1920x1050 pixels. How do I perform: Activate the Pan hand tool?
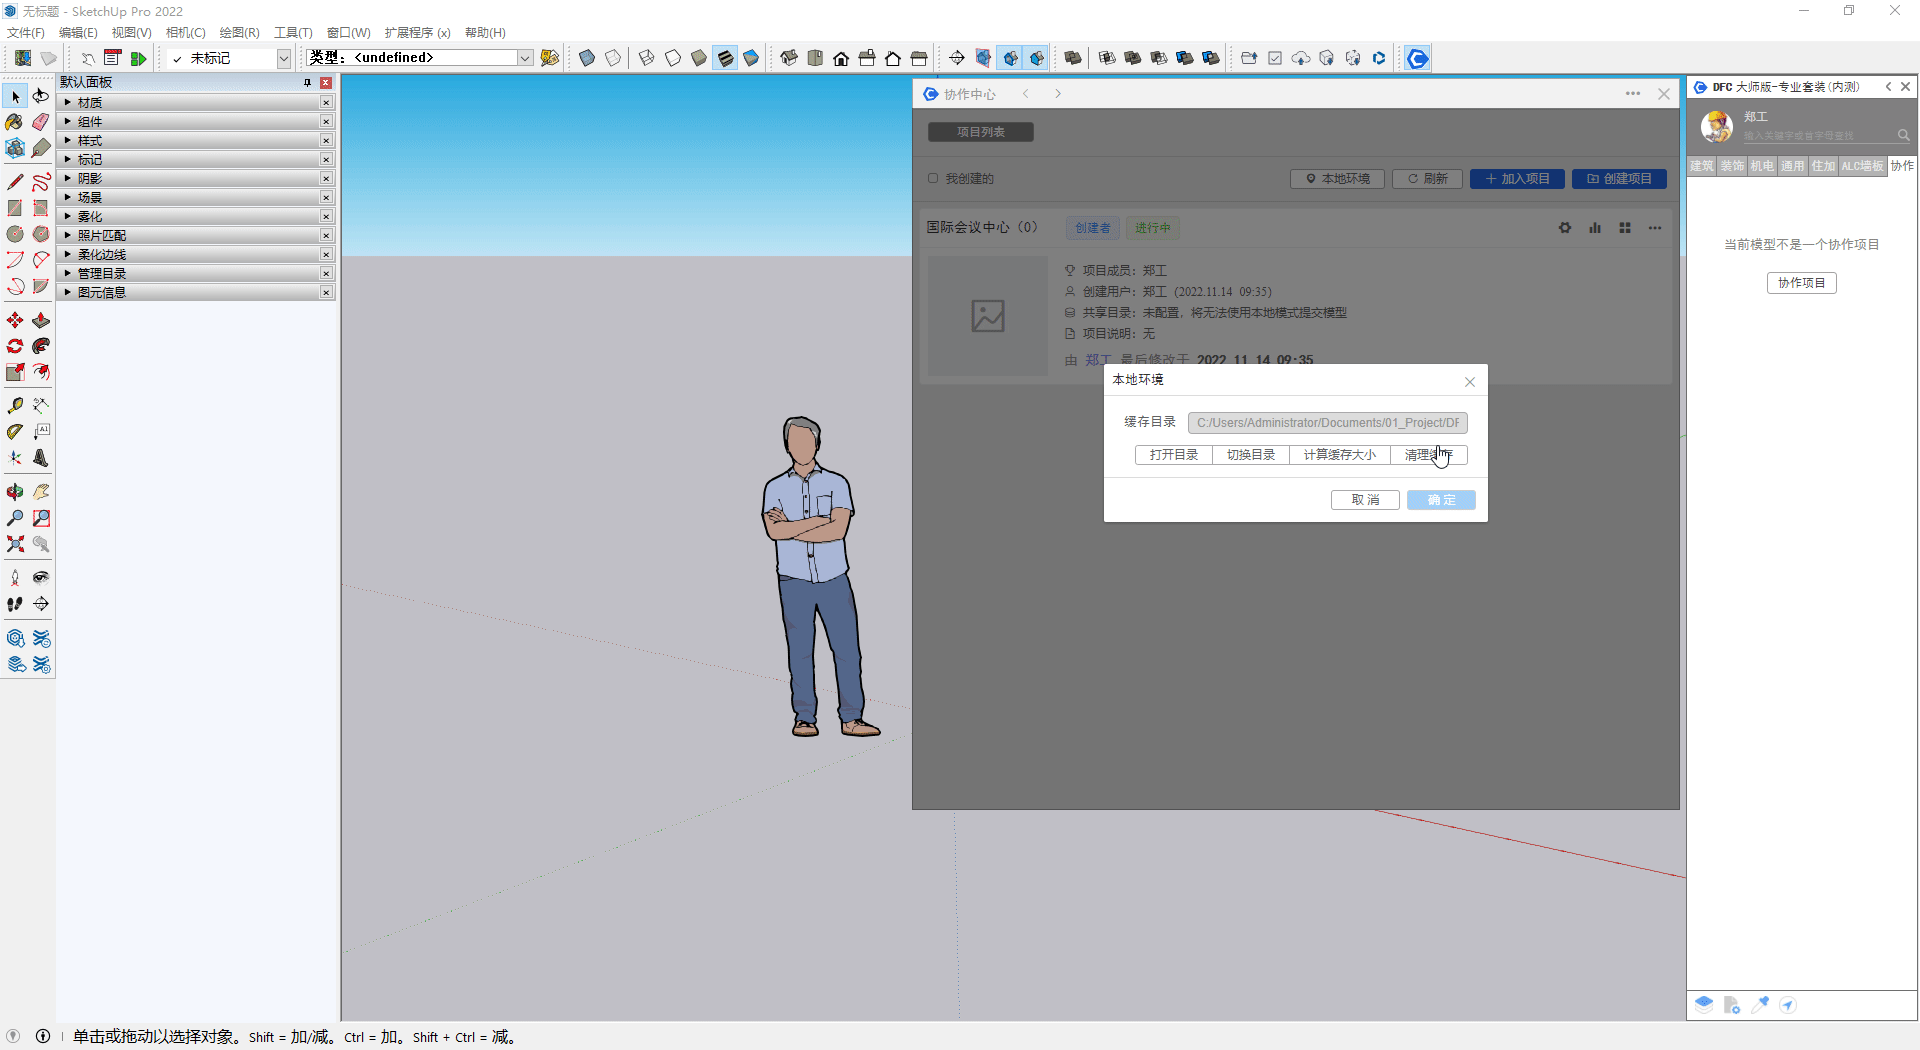(41, 491)
